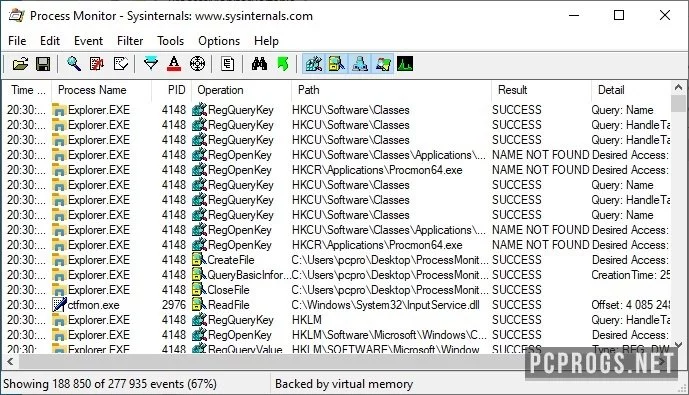Viewport: 689px width, 395px height.
Task: Open the Options menu
Action: (219, 41)
